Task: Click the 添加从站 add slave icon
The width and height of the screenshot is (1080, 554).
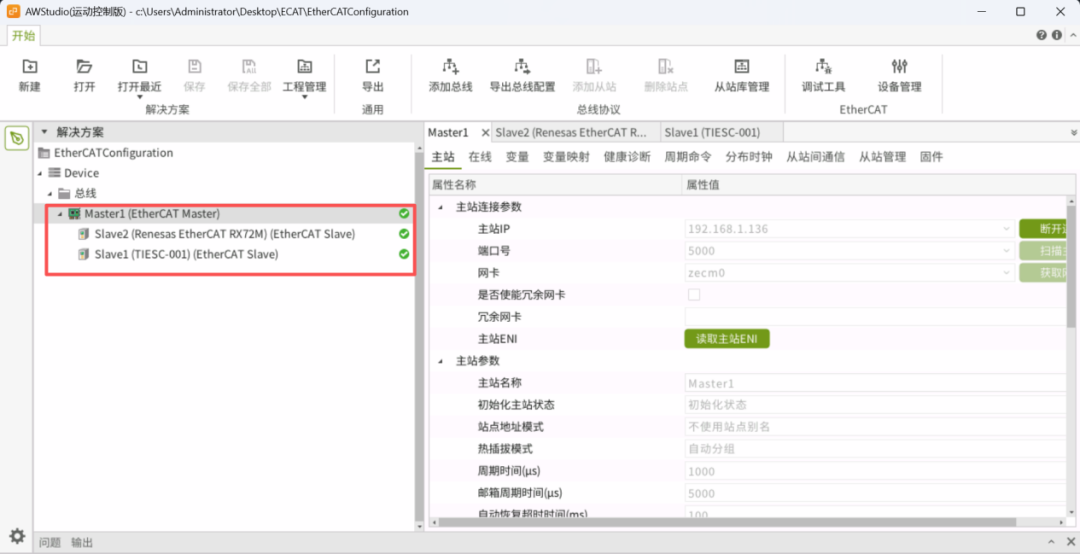Action: point(594,66)
